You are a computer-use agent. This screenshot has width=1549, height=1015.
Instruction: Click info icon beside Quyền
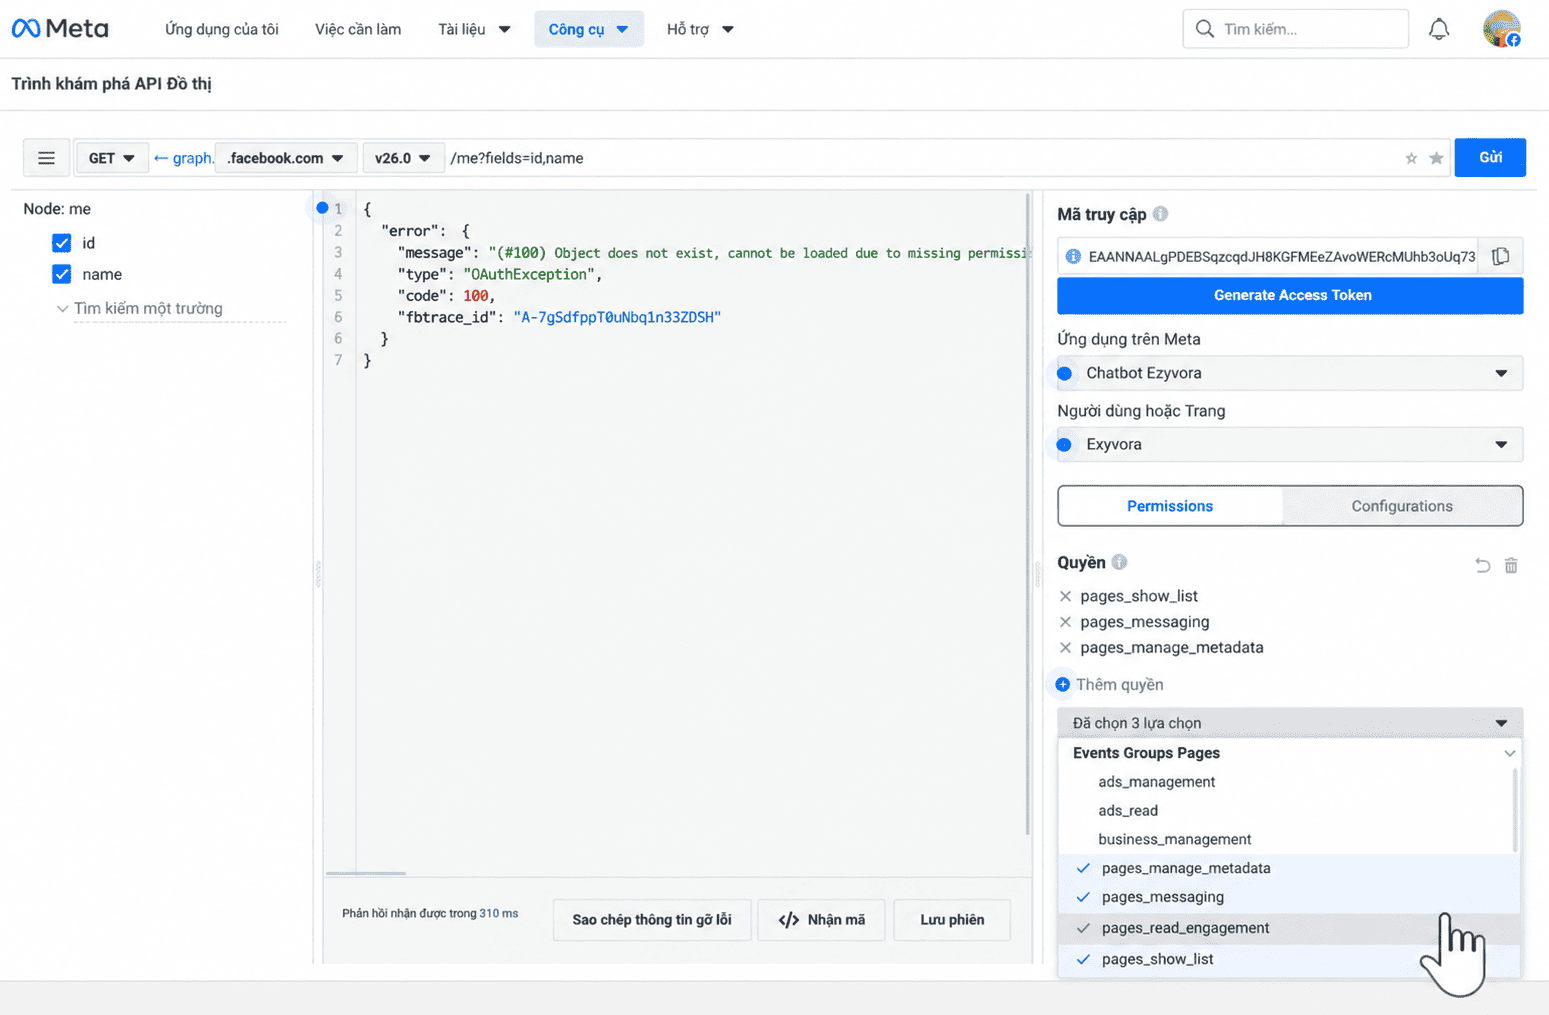tap(1119, 562)
